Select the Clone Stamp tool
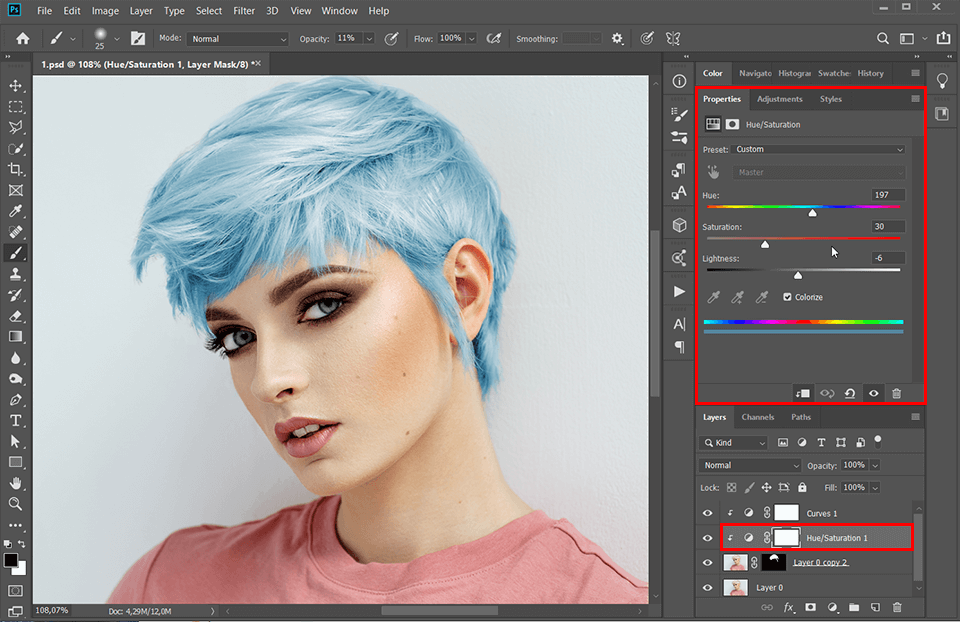Image resolution: width=960 pixels, height=622 pixels. (x=15, y=273)
